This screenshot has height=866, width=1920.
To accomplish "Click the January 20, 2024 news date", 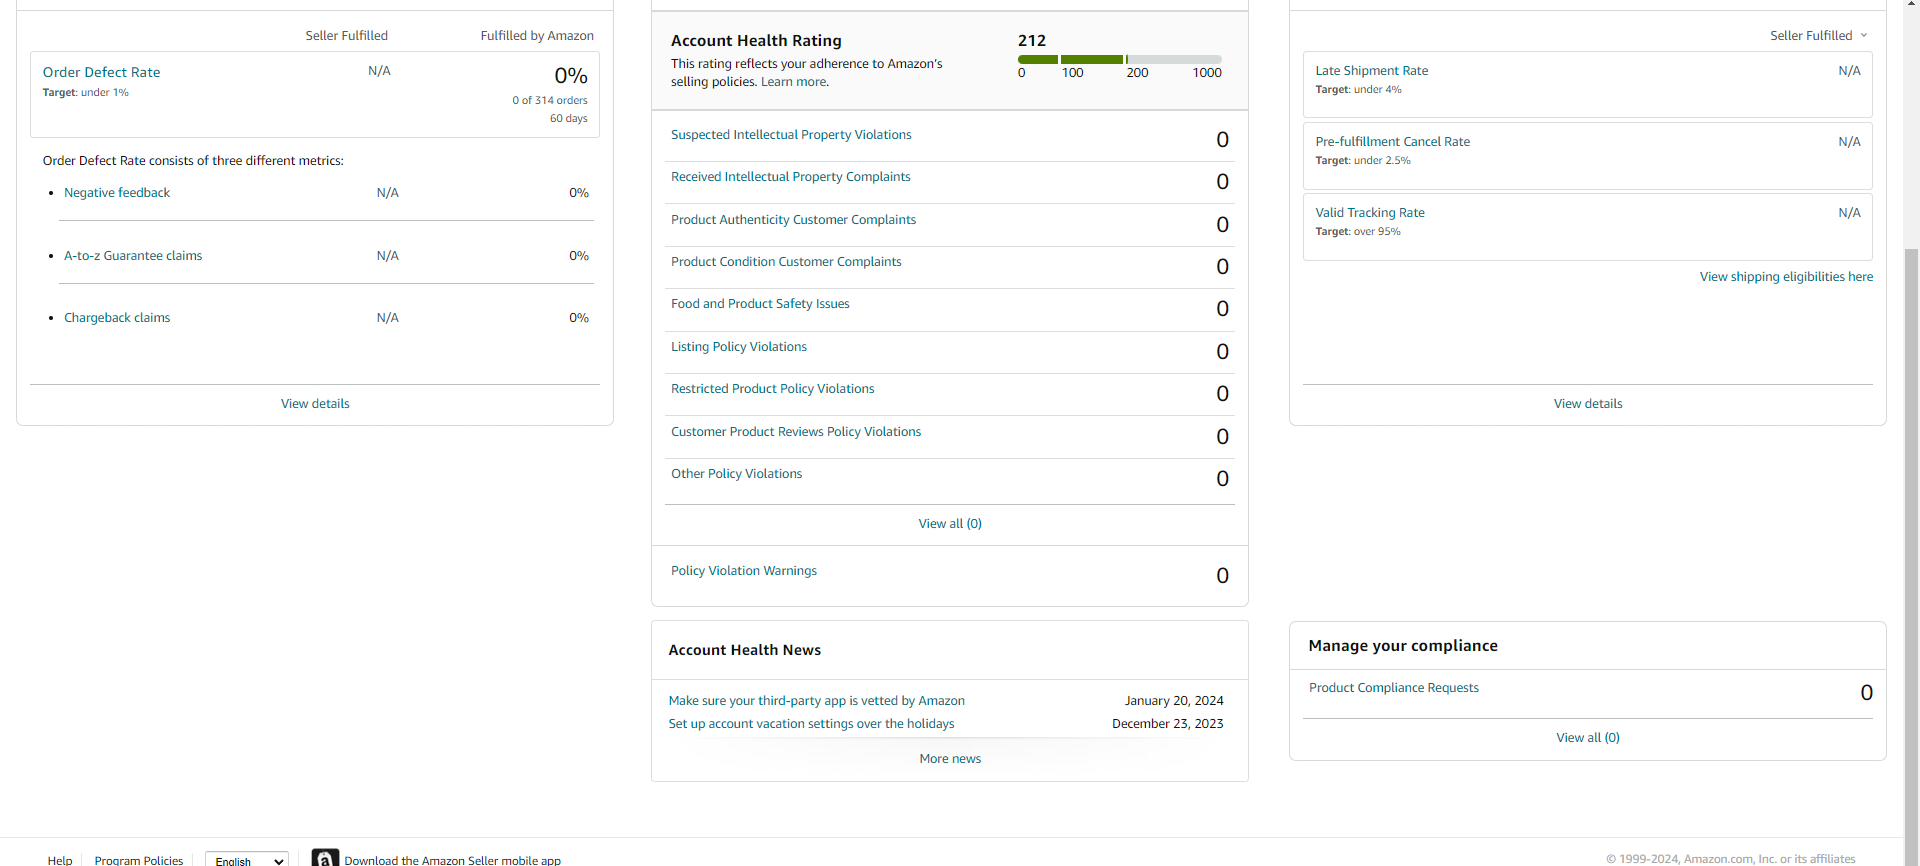I will 1174,700.
